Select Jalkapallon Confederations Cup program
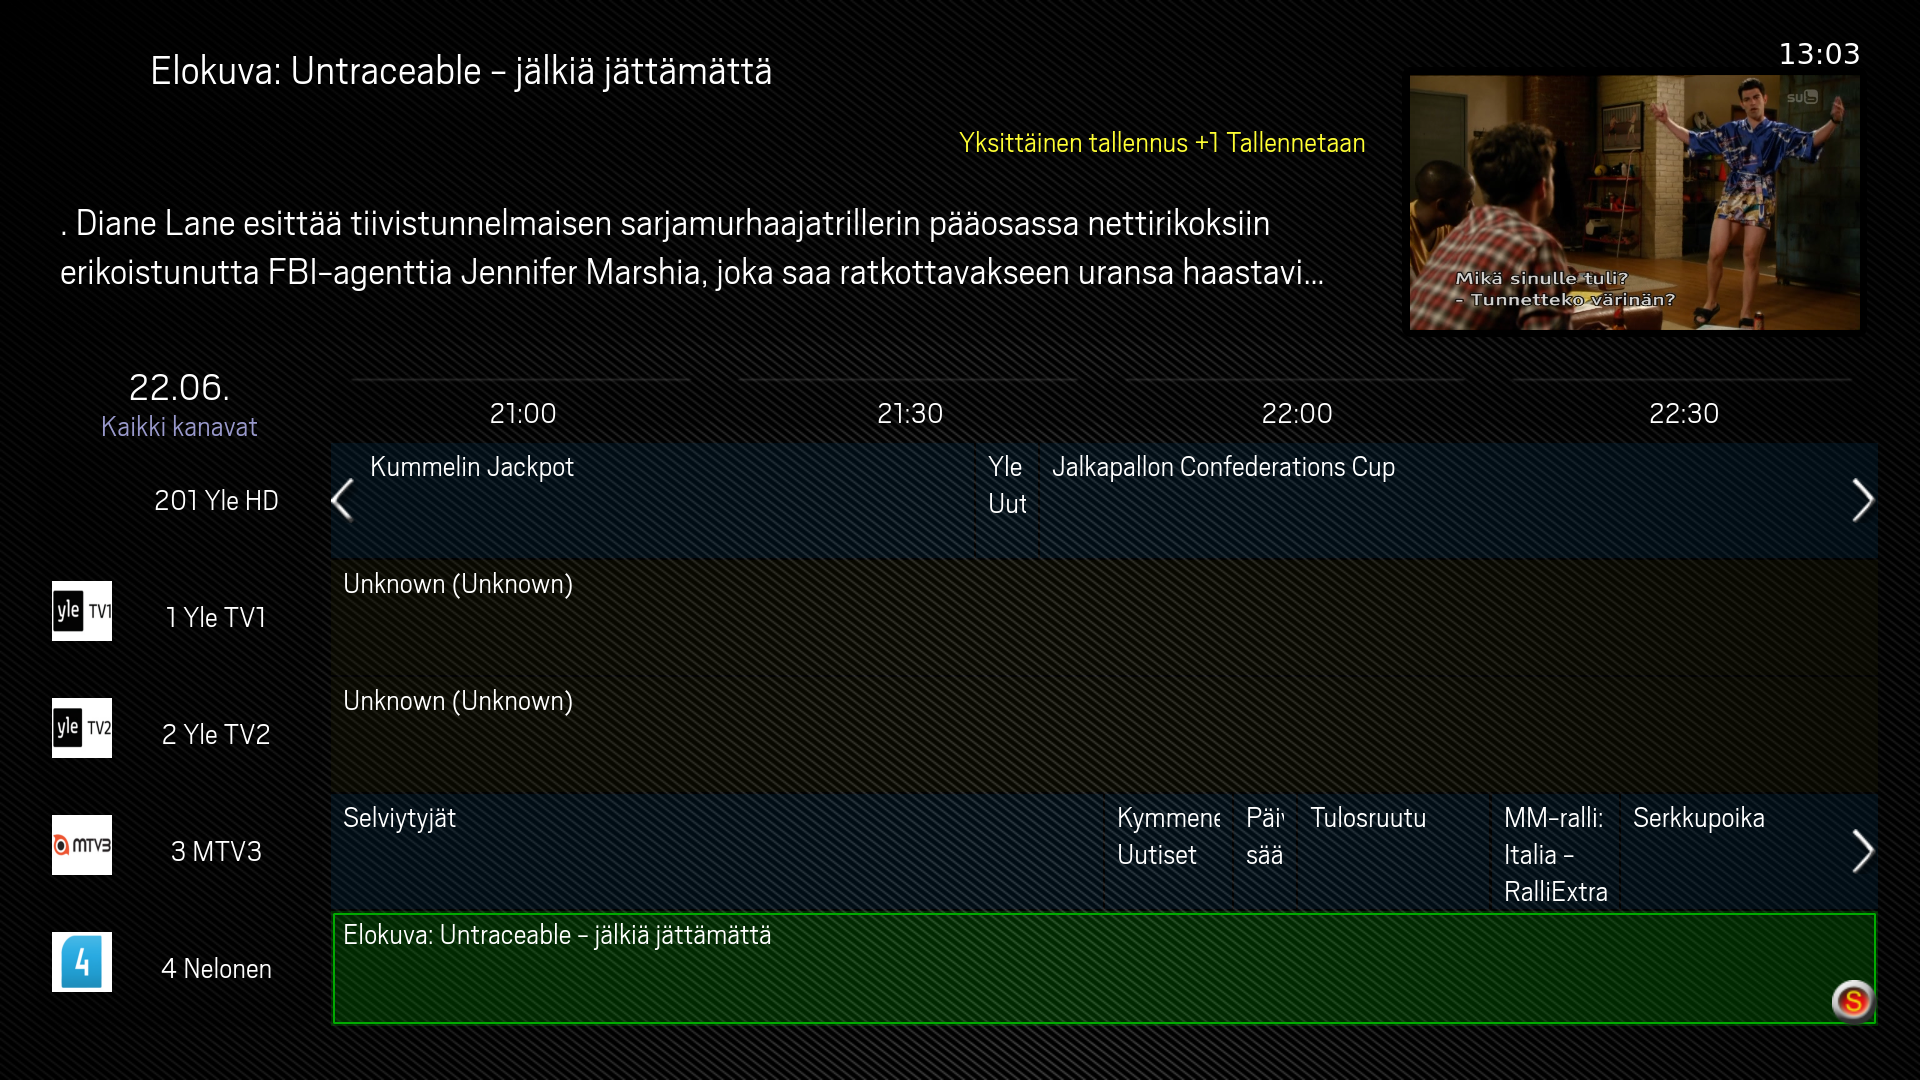1920x1080 pixels. [1459, 501]
